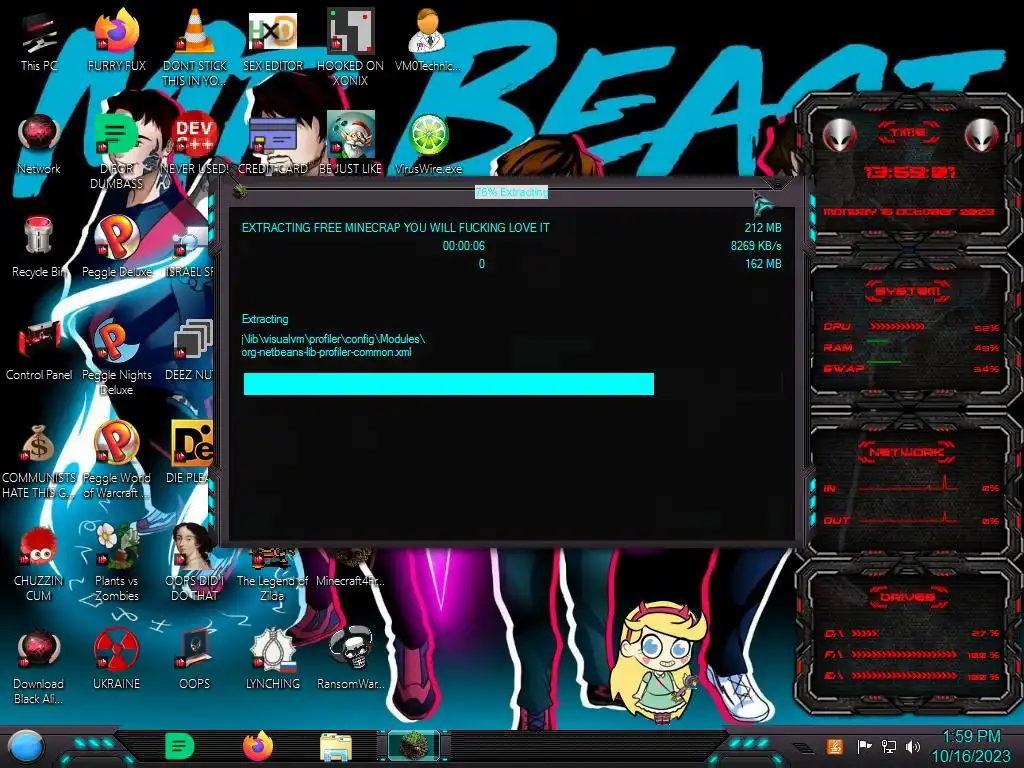Open File Explorer from the taskbar
The width and height of the screenshot is (1024, 768).
(336, 748)
